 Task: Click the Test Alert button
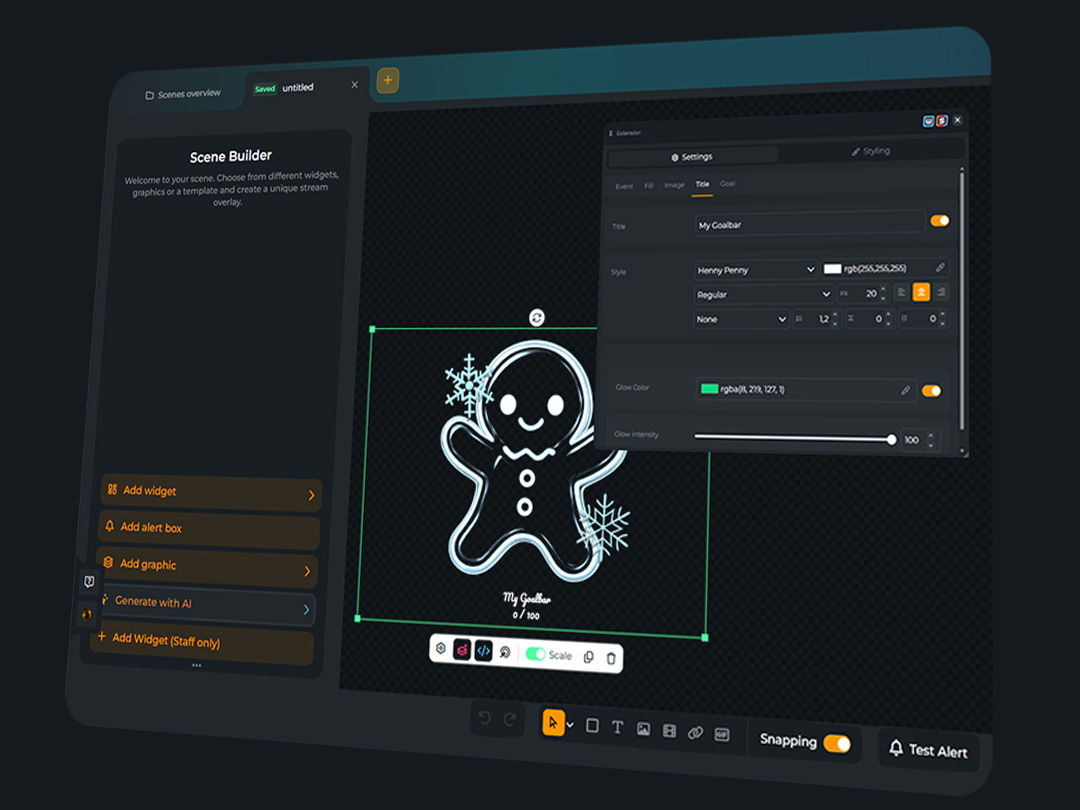pos(928,750)
